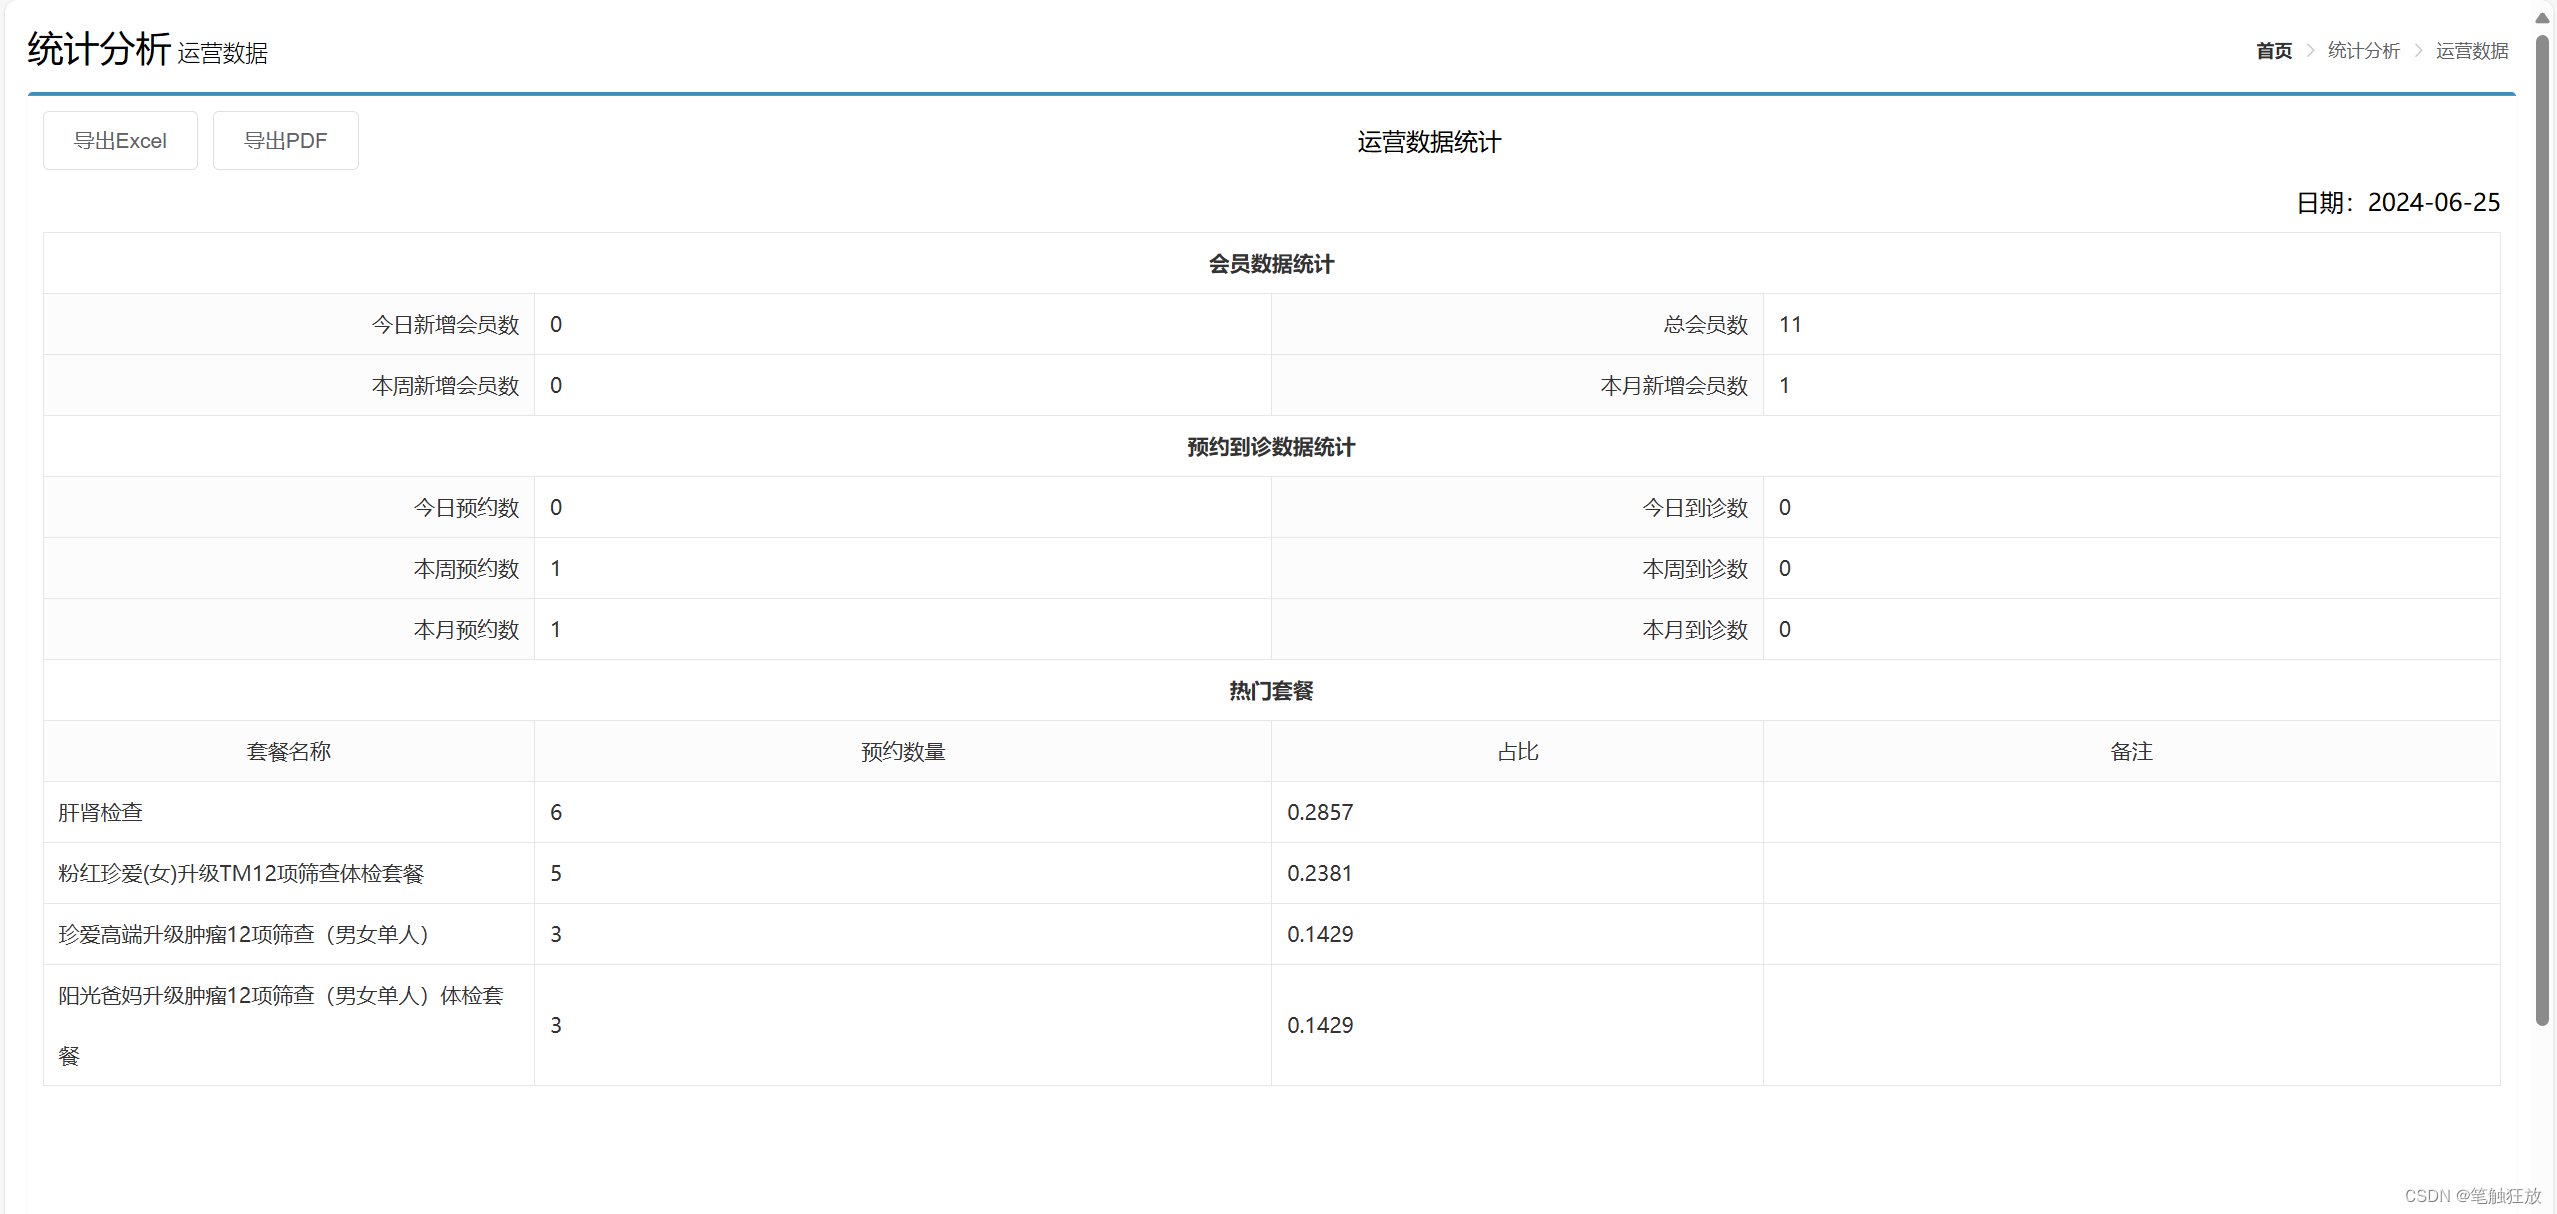Click the 套餐名称 column header
2557x1214 pixels.
tap(288, 752)
